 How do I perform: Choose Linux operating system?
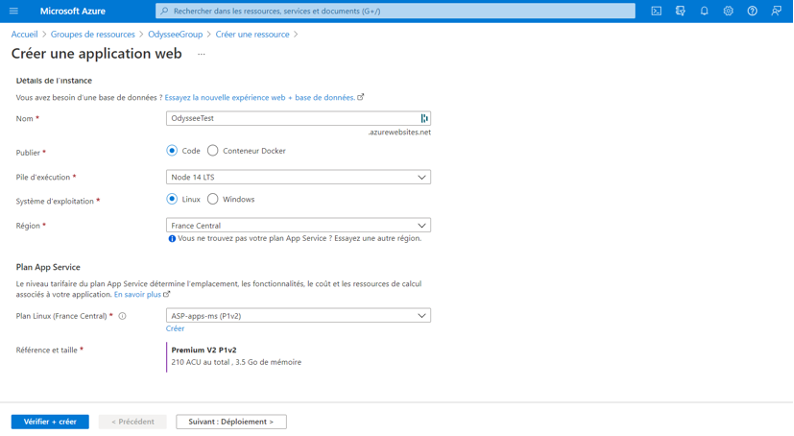pos(172,199)
